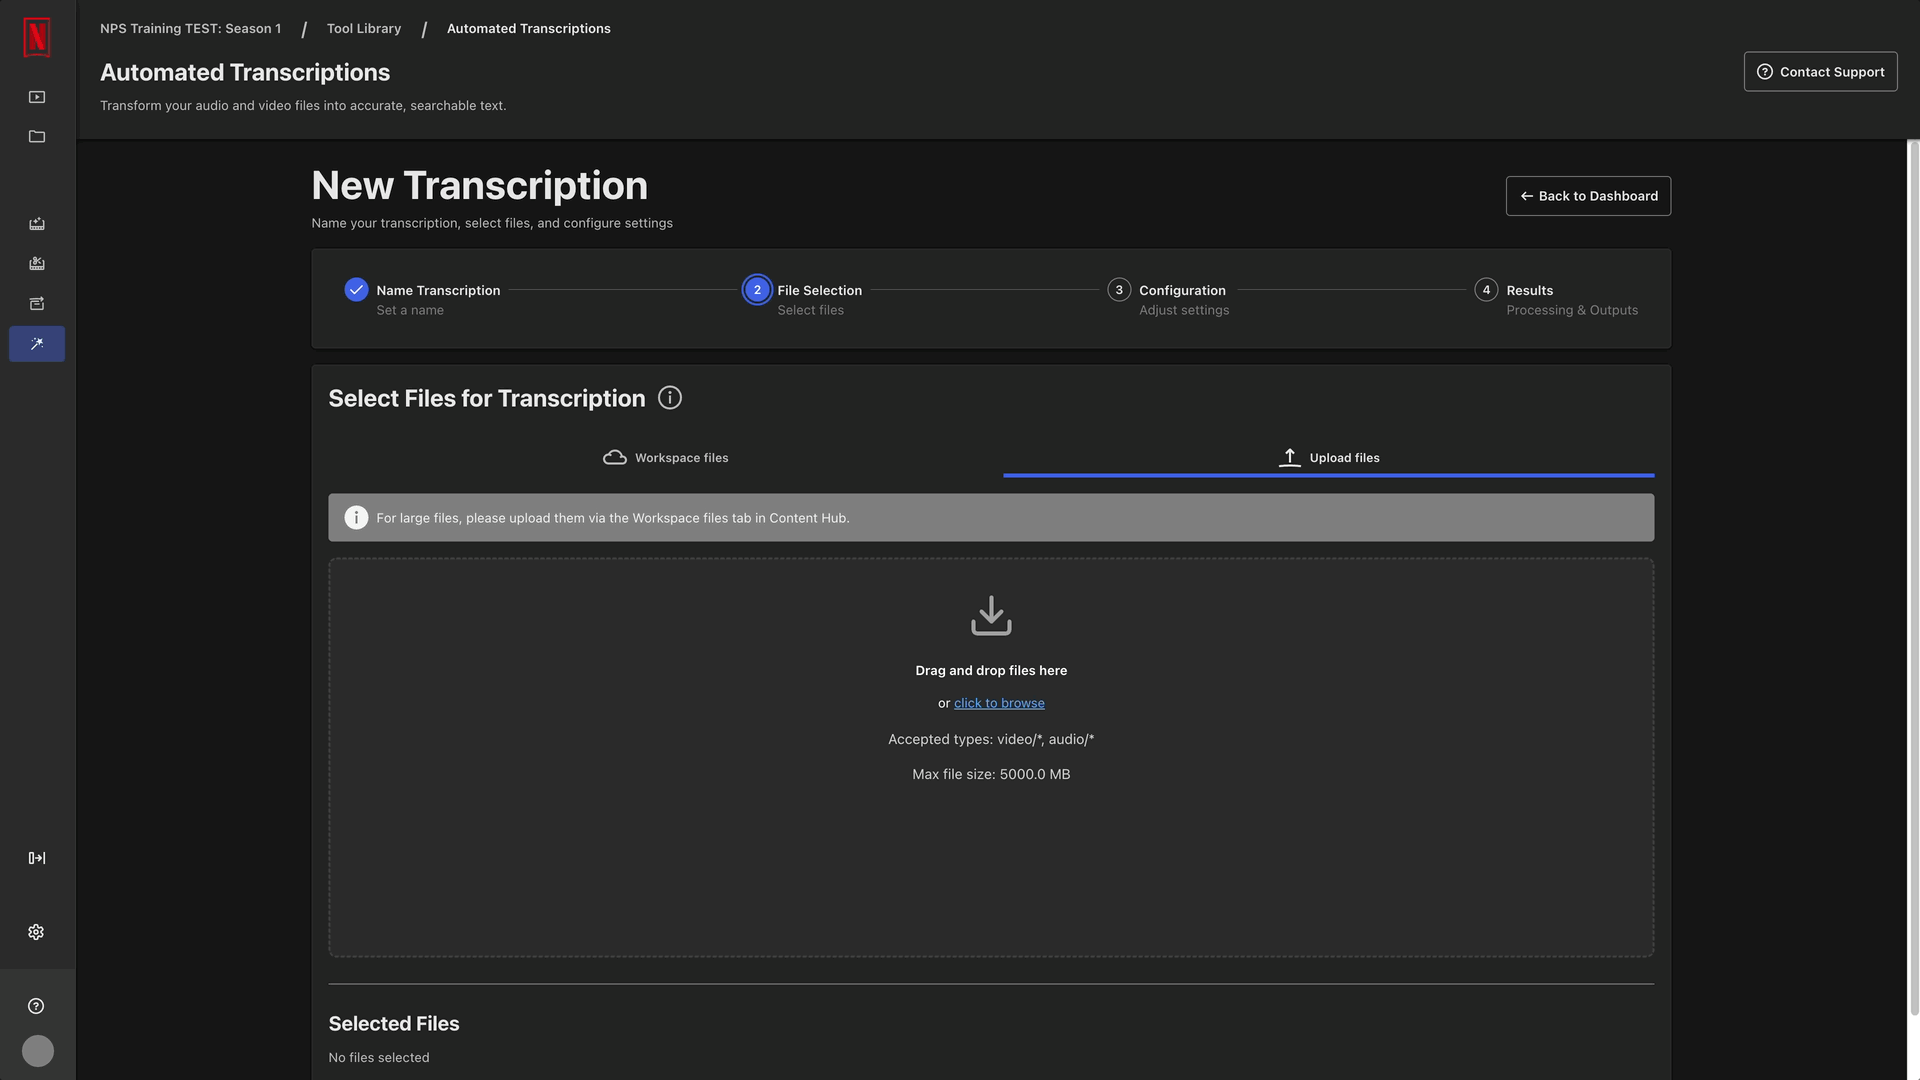This screenshot has width=1920, height=1080.
Task: Go back to Name Transcription step
Action: (438, 290)
